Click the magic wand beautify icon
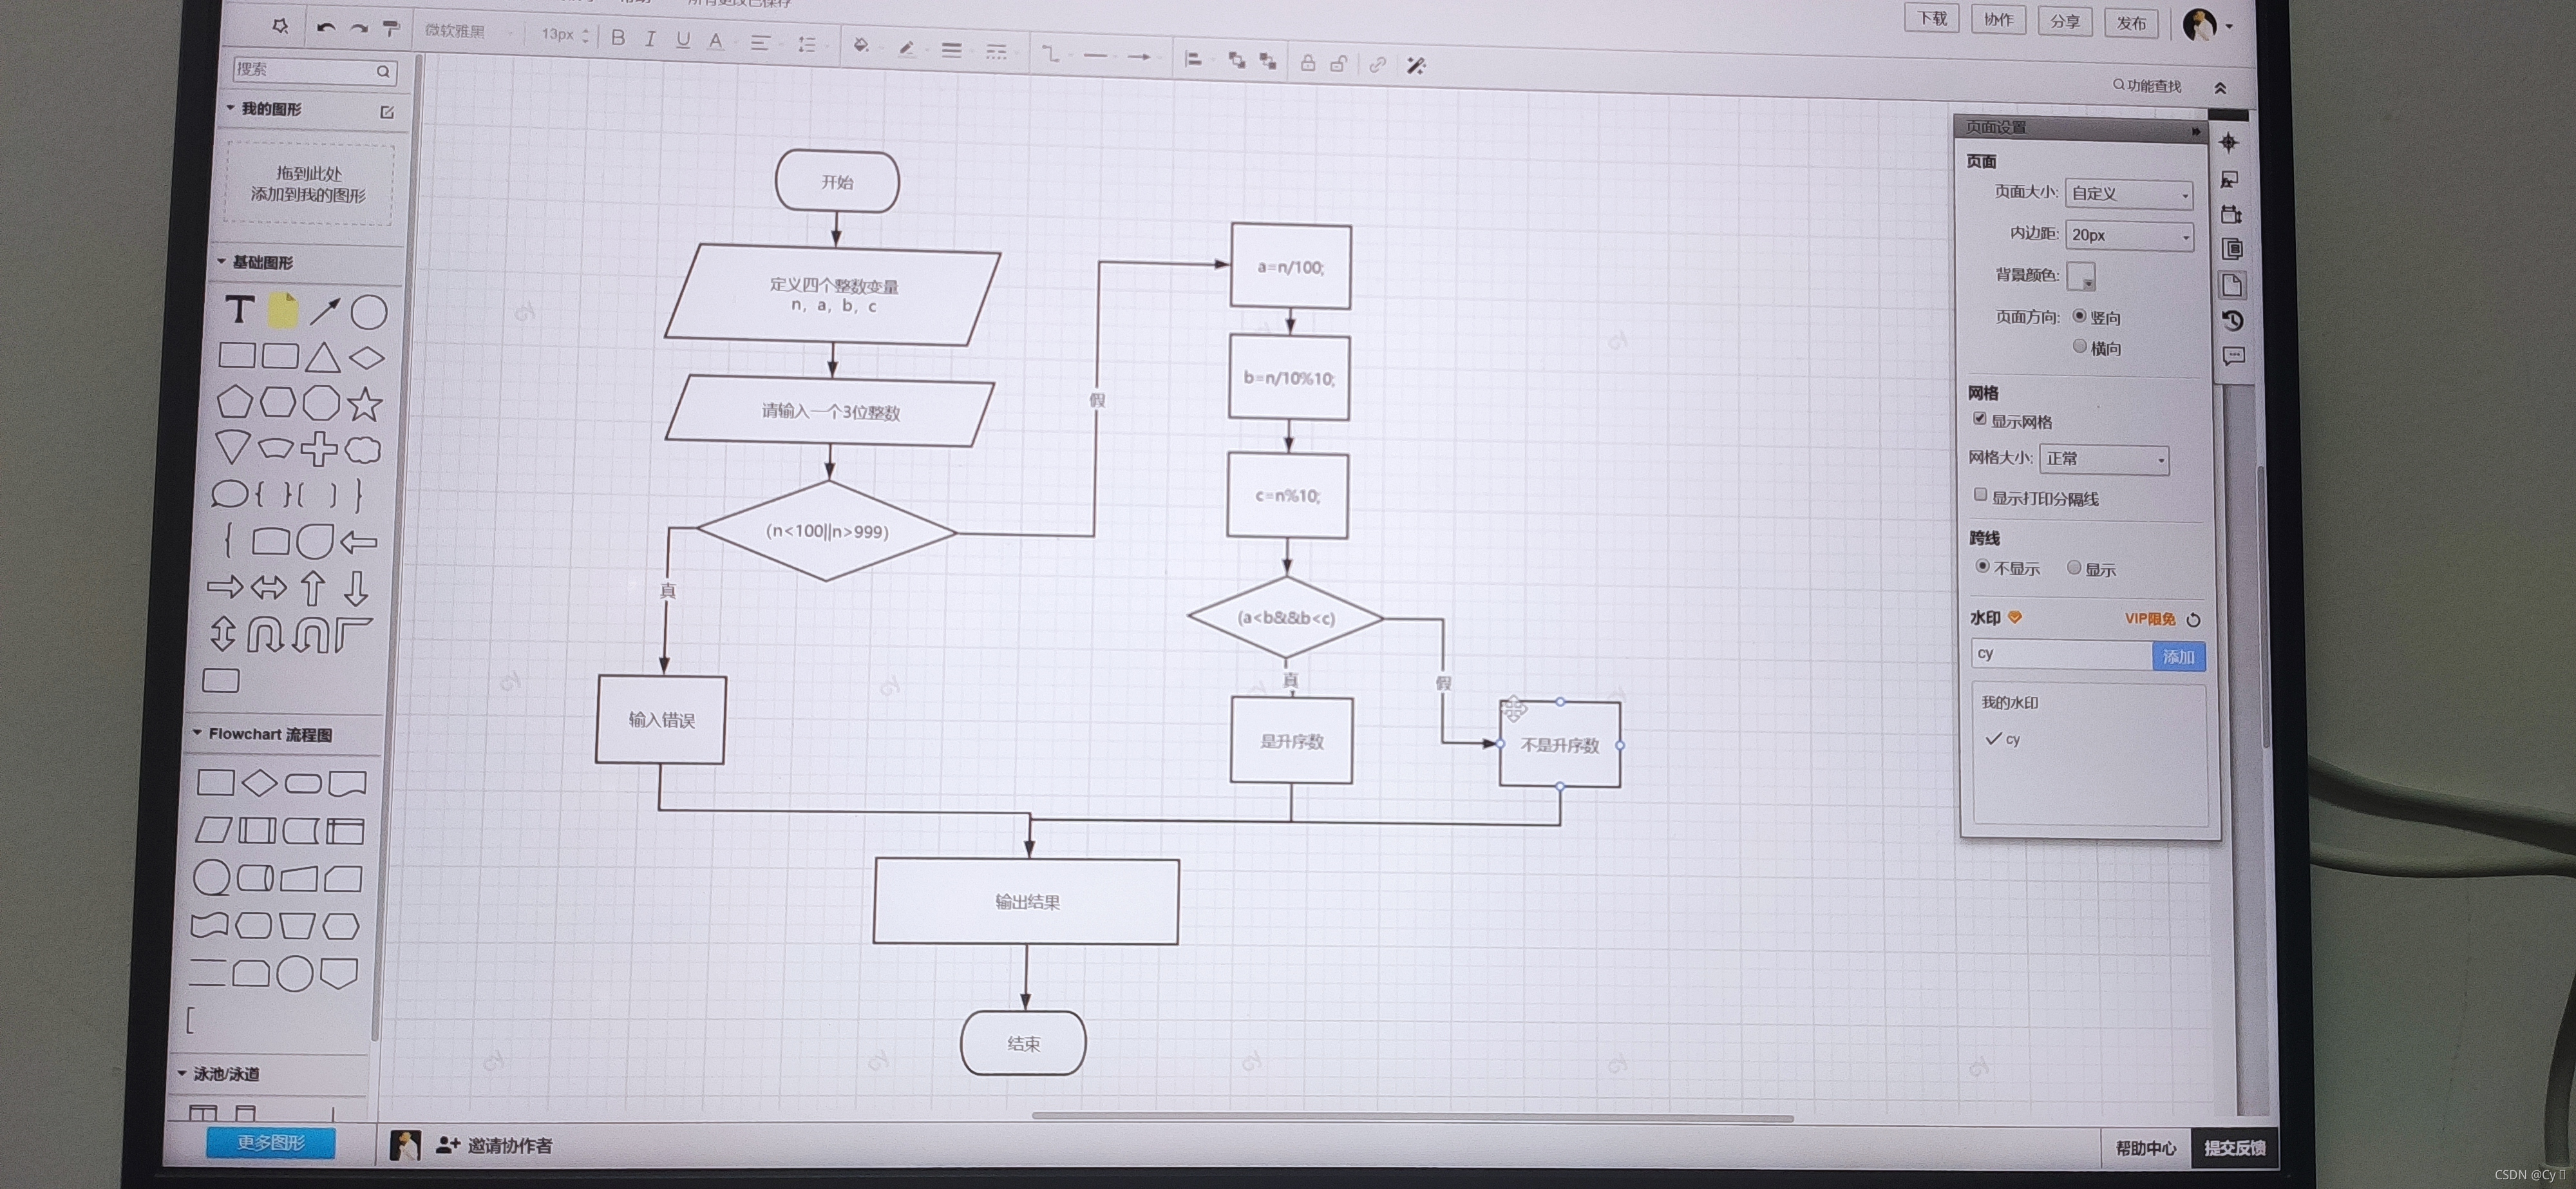 [x=1416, y=66]
